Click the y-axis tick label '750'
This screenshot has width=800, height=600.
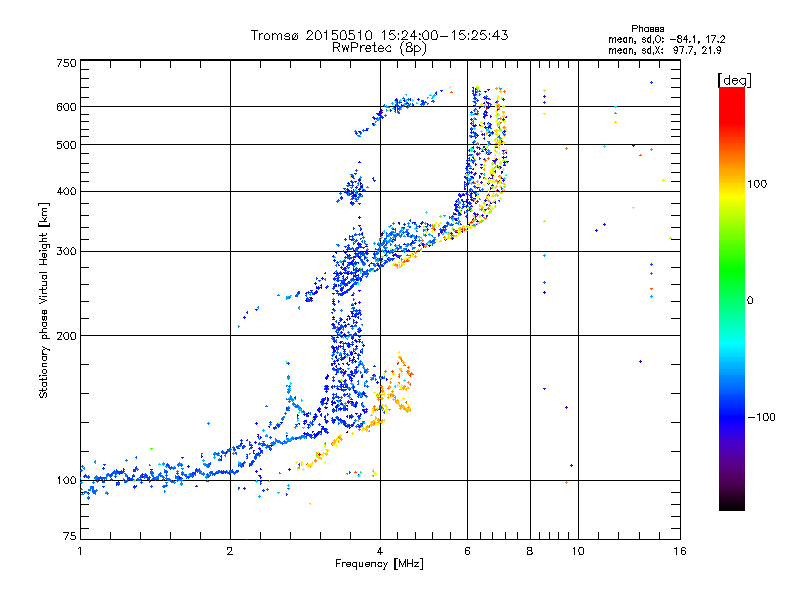pos(66,63)
